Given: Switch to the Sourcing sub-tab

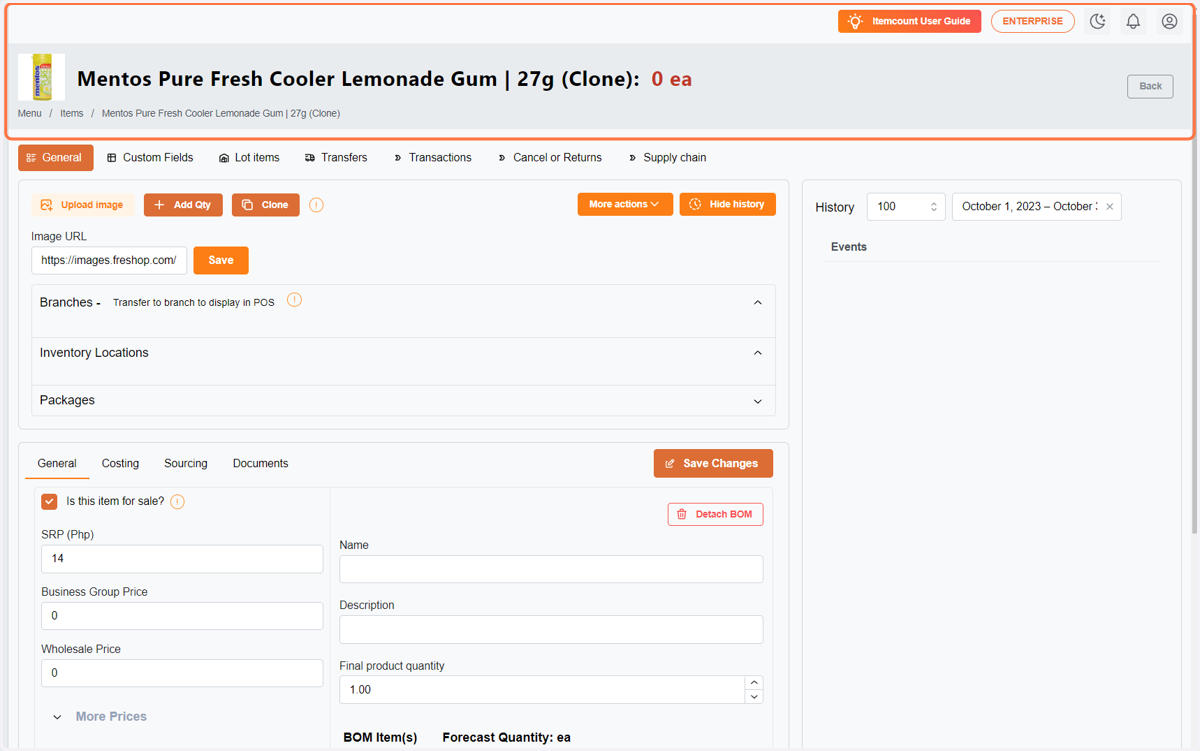Looking at the screenshot, I should (186, 463).
